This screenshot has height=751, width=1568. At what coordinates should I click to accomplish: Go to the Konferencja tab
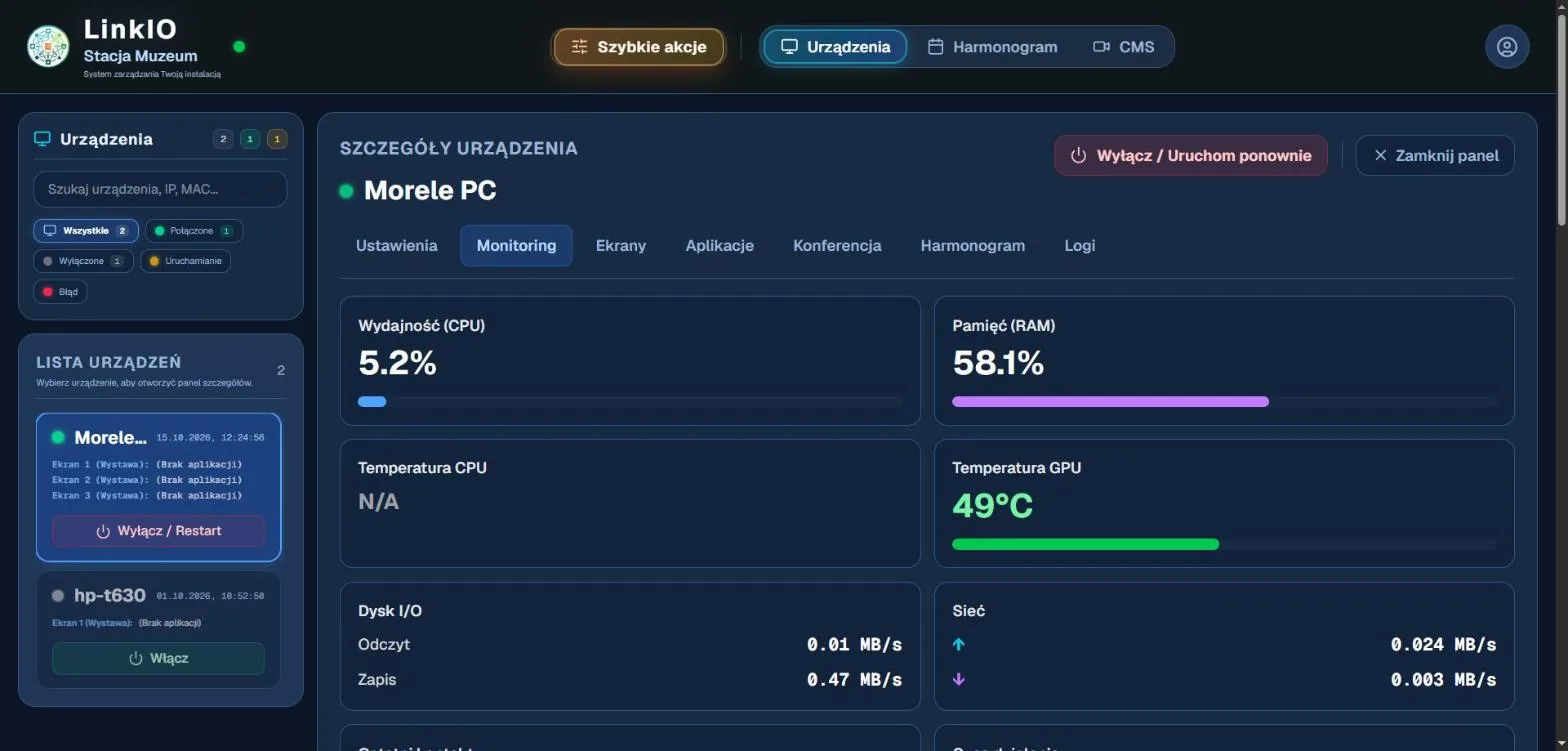pos(837,245)
